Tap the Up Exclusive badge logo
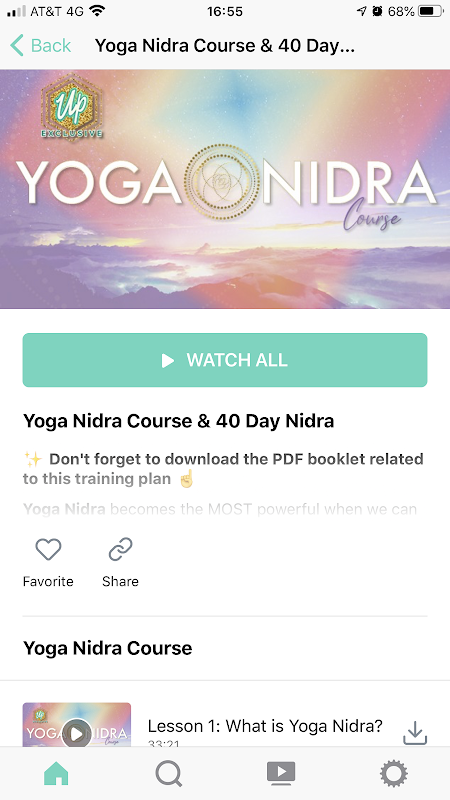This screenshot has width=450, height=800. 71,108
